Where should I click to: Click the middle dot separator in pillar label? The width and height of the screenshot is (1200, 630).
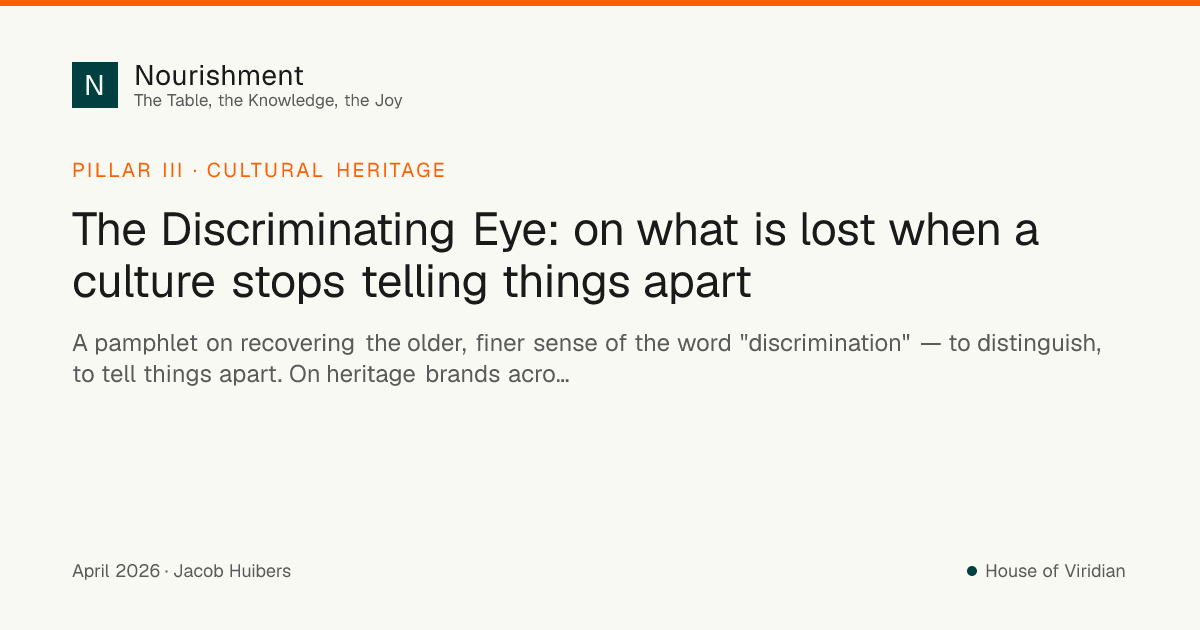195,171
